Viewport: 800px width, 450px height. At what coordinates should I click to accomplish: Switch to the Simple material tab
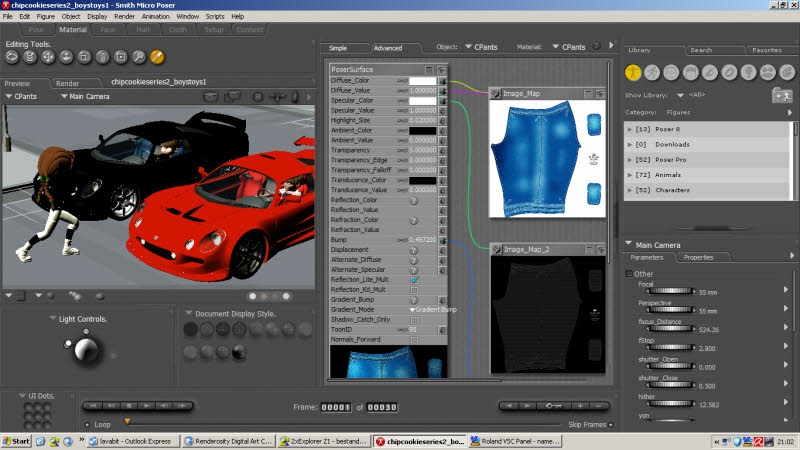point(338,48)
